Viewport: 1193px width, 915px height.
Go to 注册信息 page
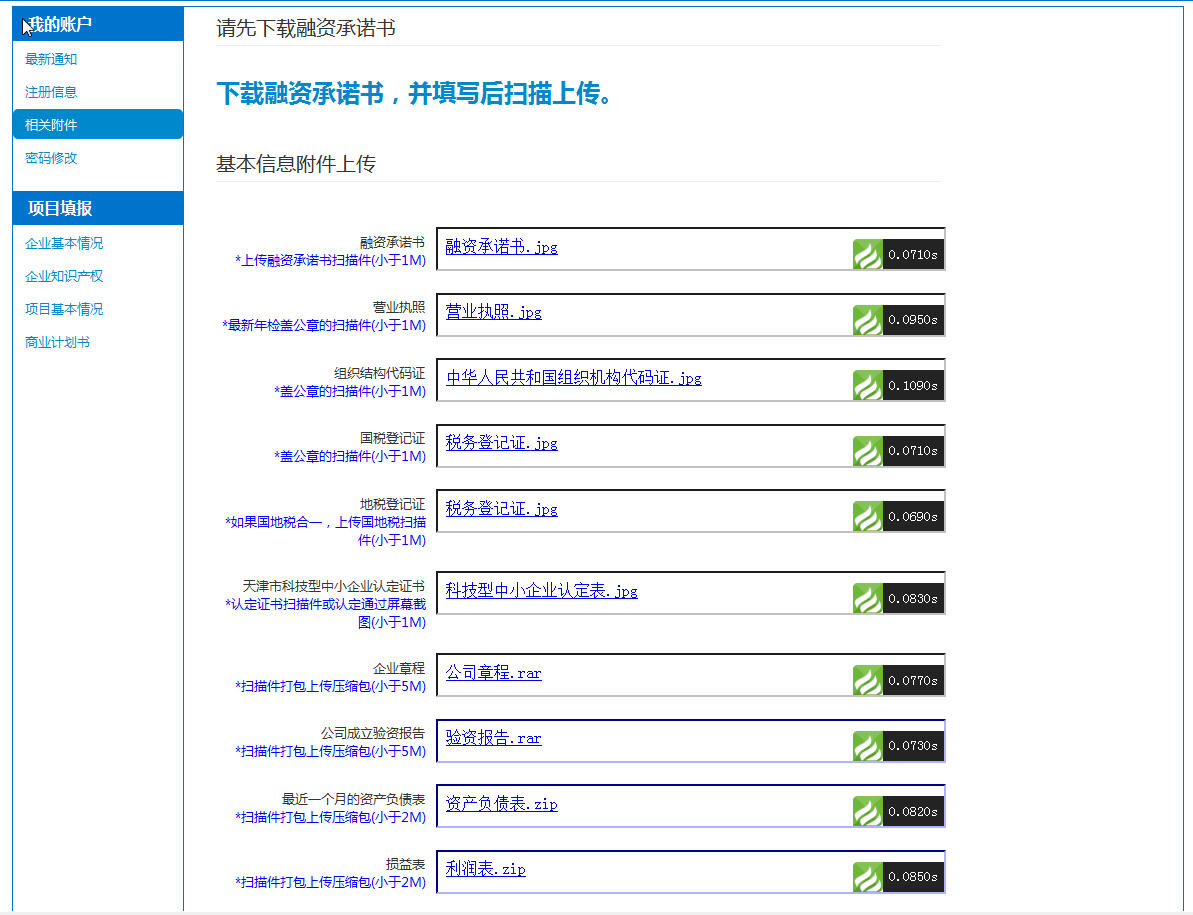click(51, 92)
